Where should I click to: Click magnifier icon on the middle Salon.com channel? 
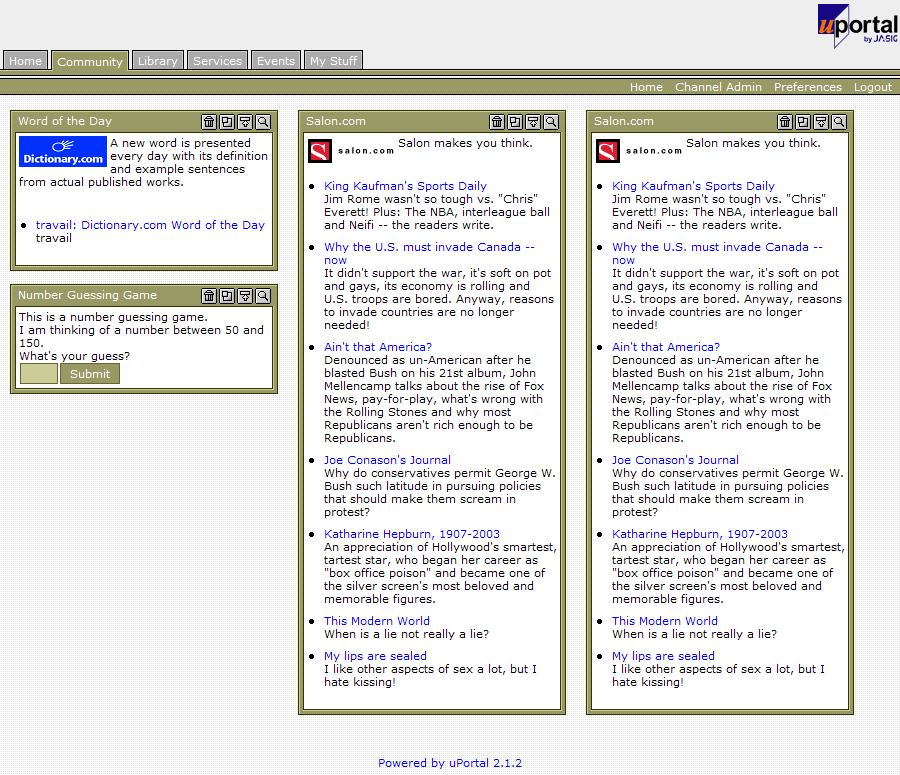[x=551, y=122]
